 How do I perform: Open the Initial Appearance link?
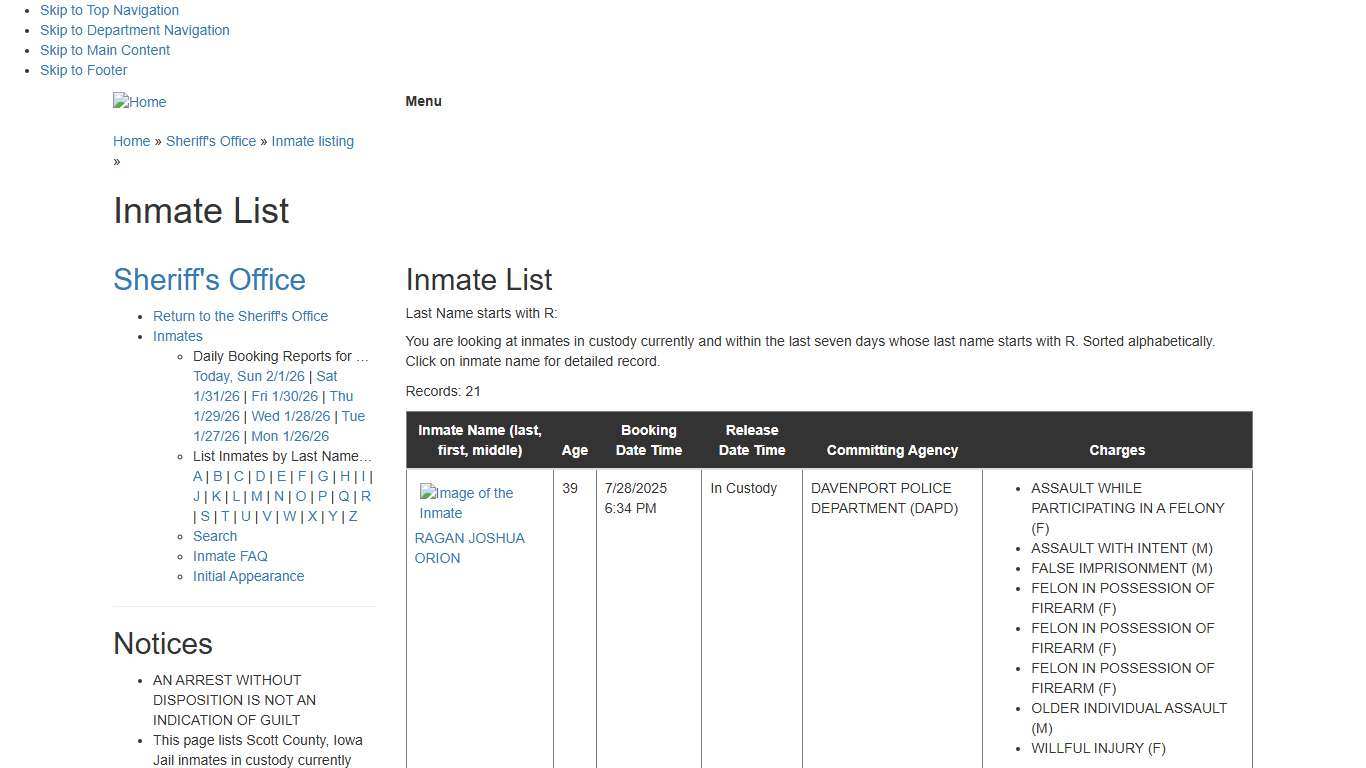(x=248, y=576)
